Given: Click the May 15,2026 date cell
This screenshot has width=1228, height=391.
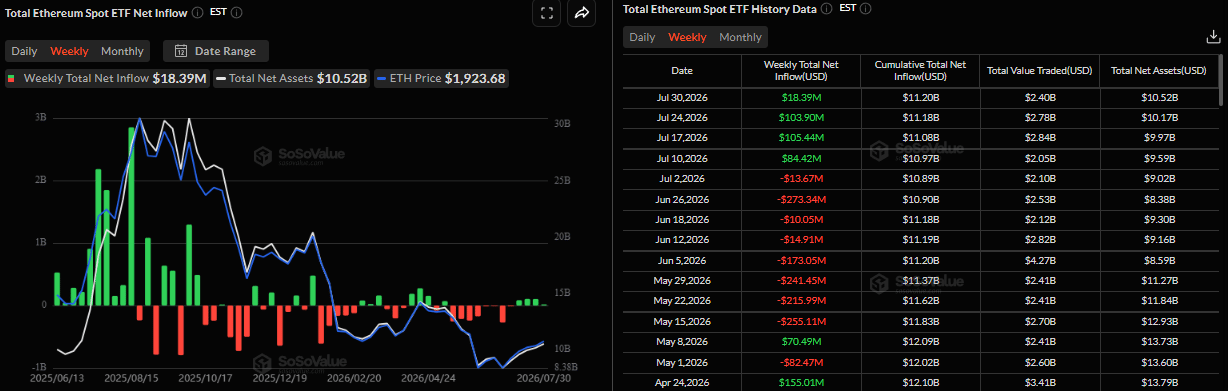Looking at the screenshot, I should pyautogui.click(x=681, y=321).
